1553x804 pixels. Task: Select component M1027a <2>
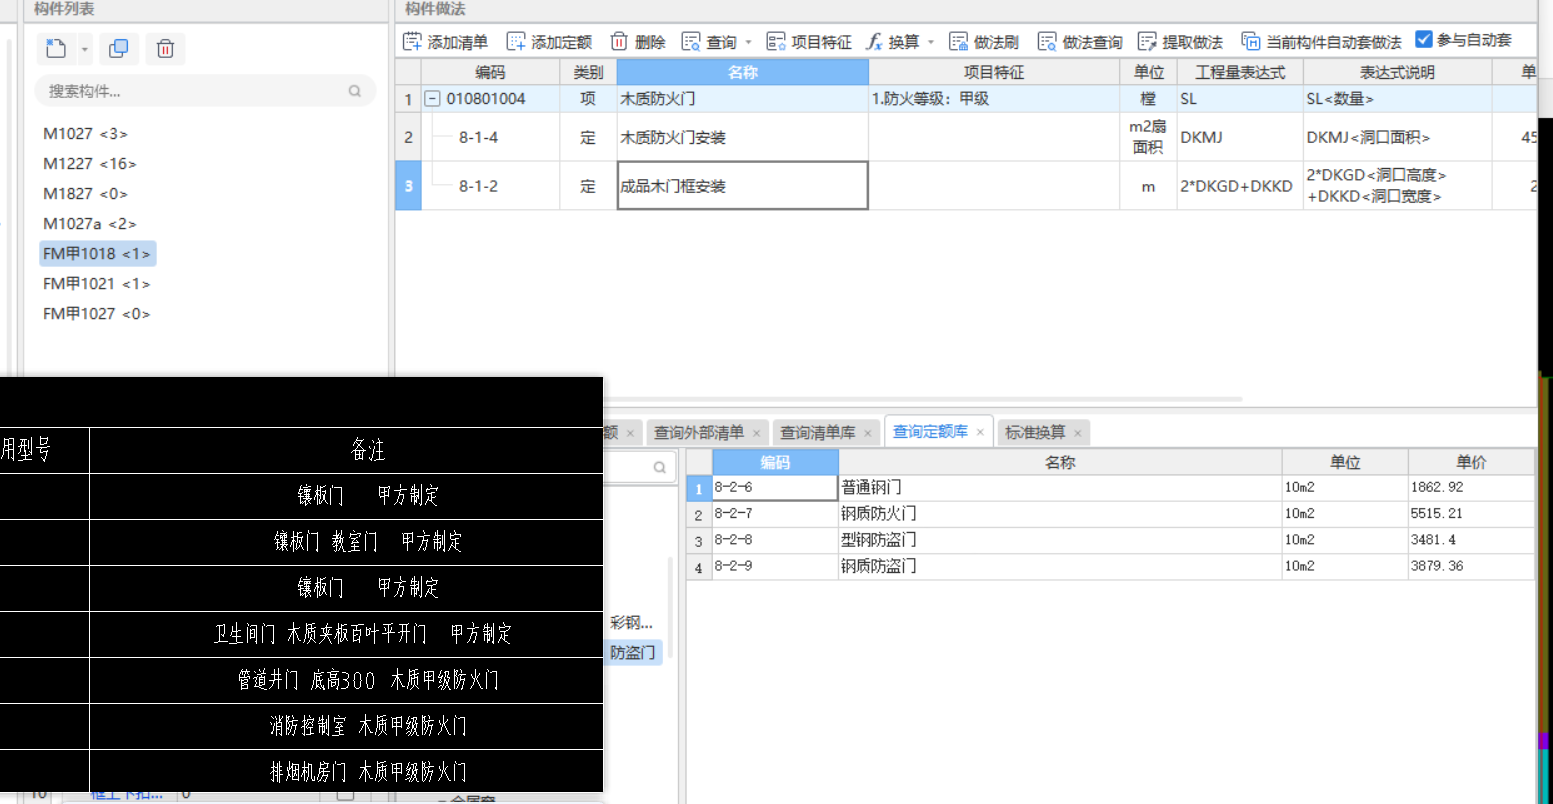click(90, 224)
